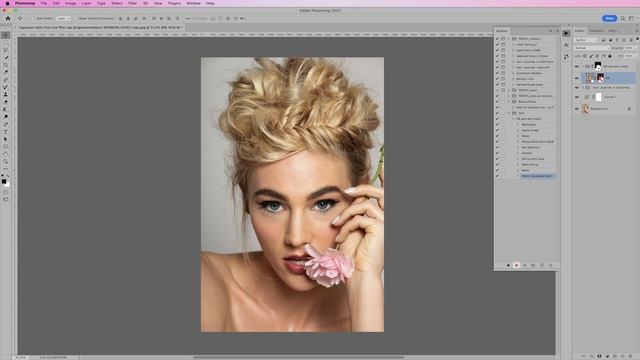Select the Hand tool
640x360 pixels.
(6, 154)
